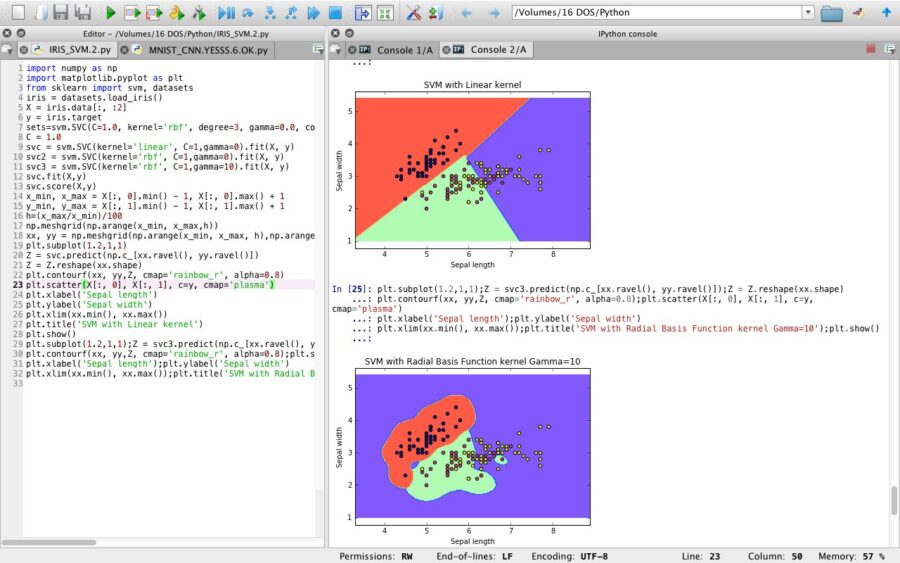Click the Permissions: RW status entry
Screen dimensions: 900x563
(x=376, y=556)
